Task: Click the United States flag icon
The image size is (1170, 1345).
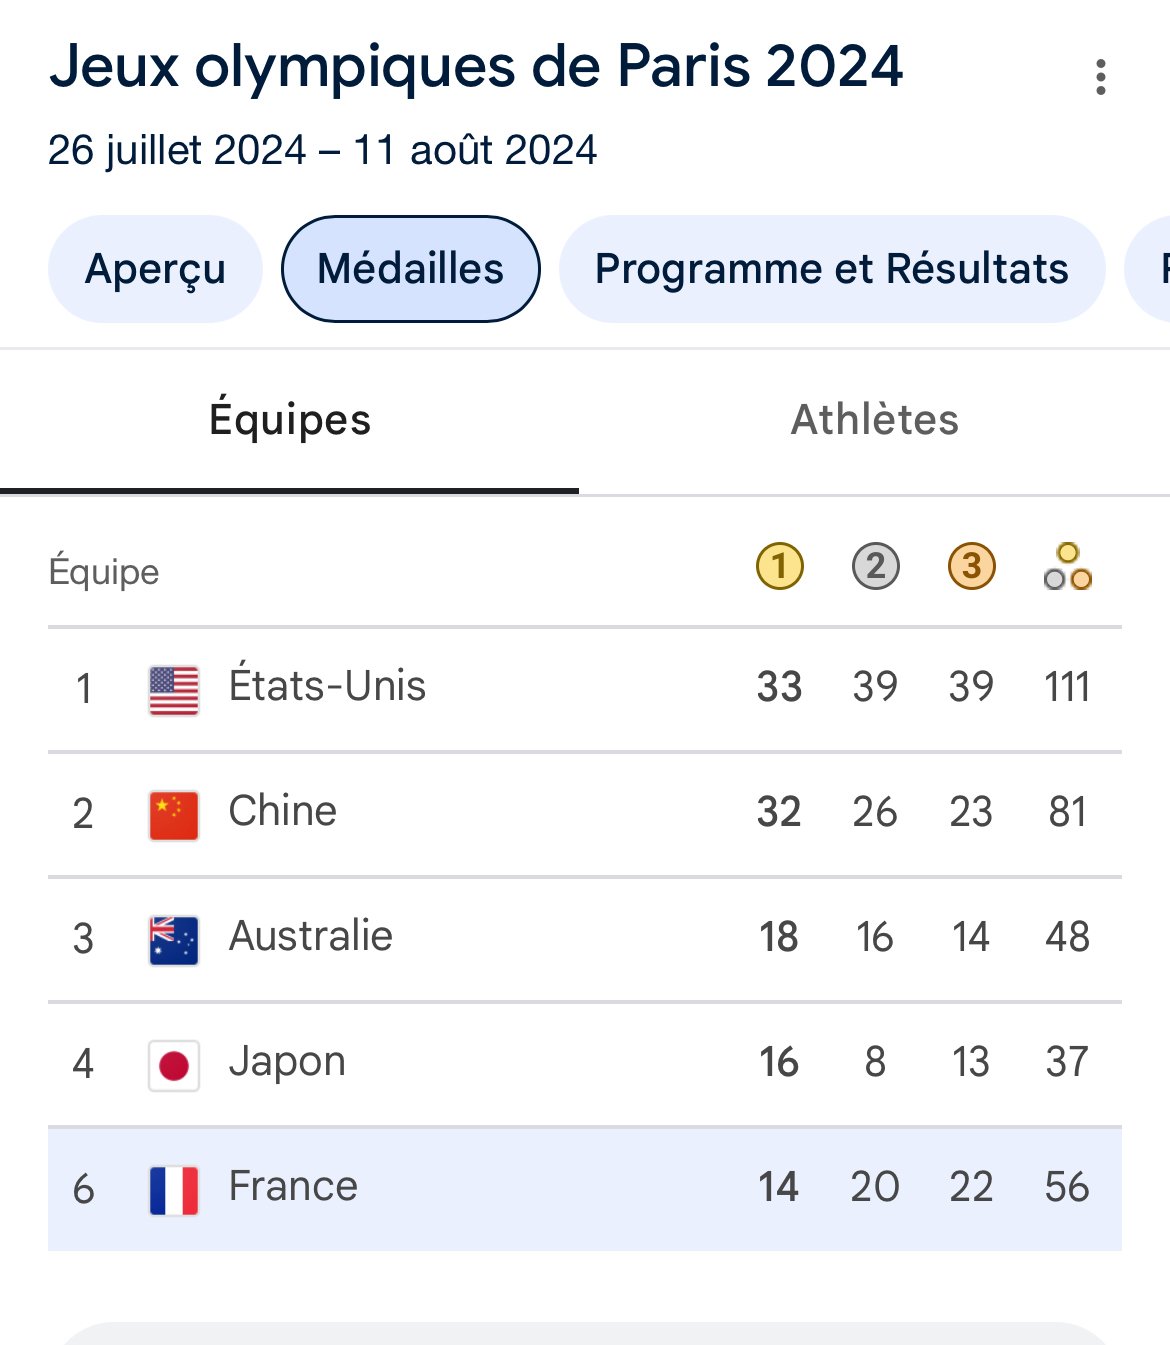Action: coord(174,690)
